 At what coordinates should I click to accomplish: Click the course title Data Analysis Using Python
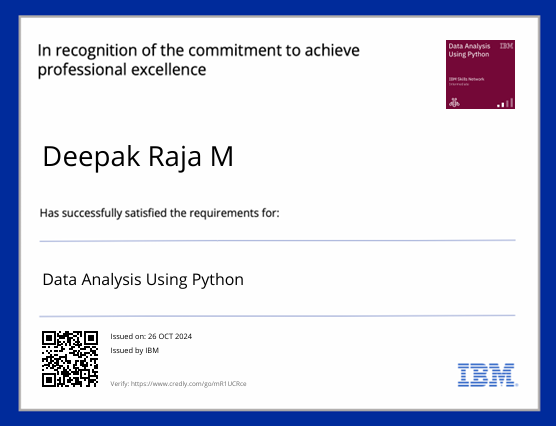pyautogui.click(x=143, y=280)
